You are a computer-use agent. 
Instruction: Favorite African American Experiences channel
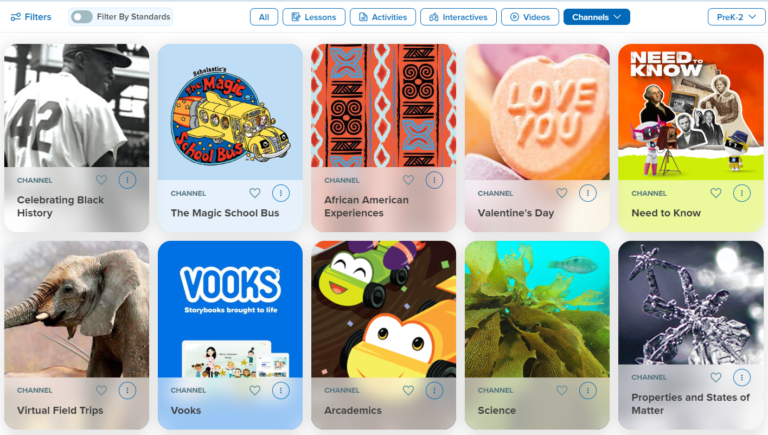pyautogui.click(x=408, y=180)
